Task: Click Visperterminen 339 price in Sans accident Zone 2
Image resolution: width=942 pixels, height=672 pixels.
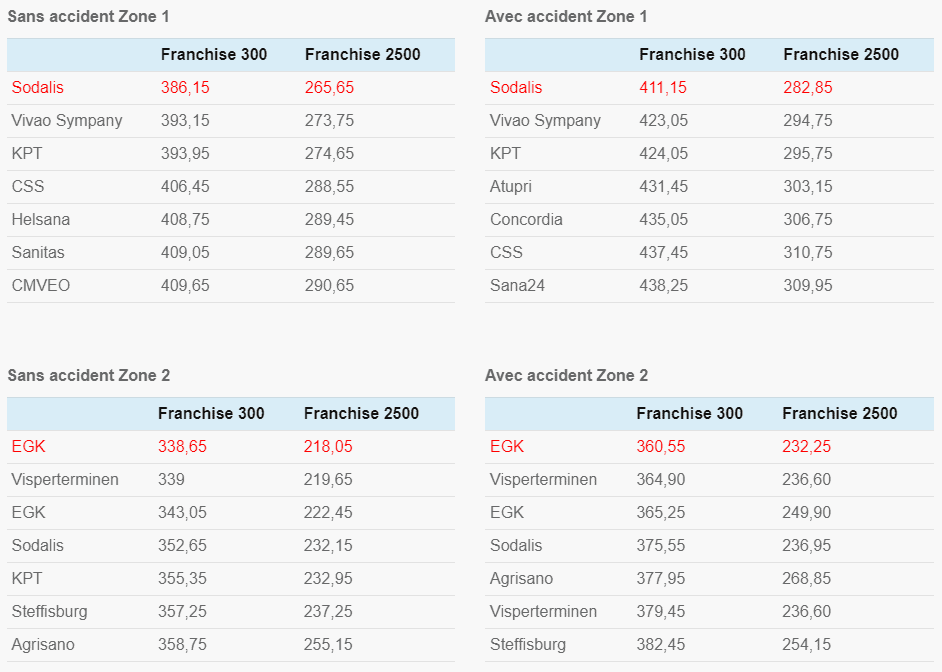Action: pyautogui.click(x=171, y=480)
